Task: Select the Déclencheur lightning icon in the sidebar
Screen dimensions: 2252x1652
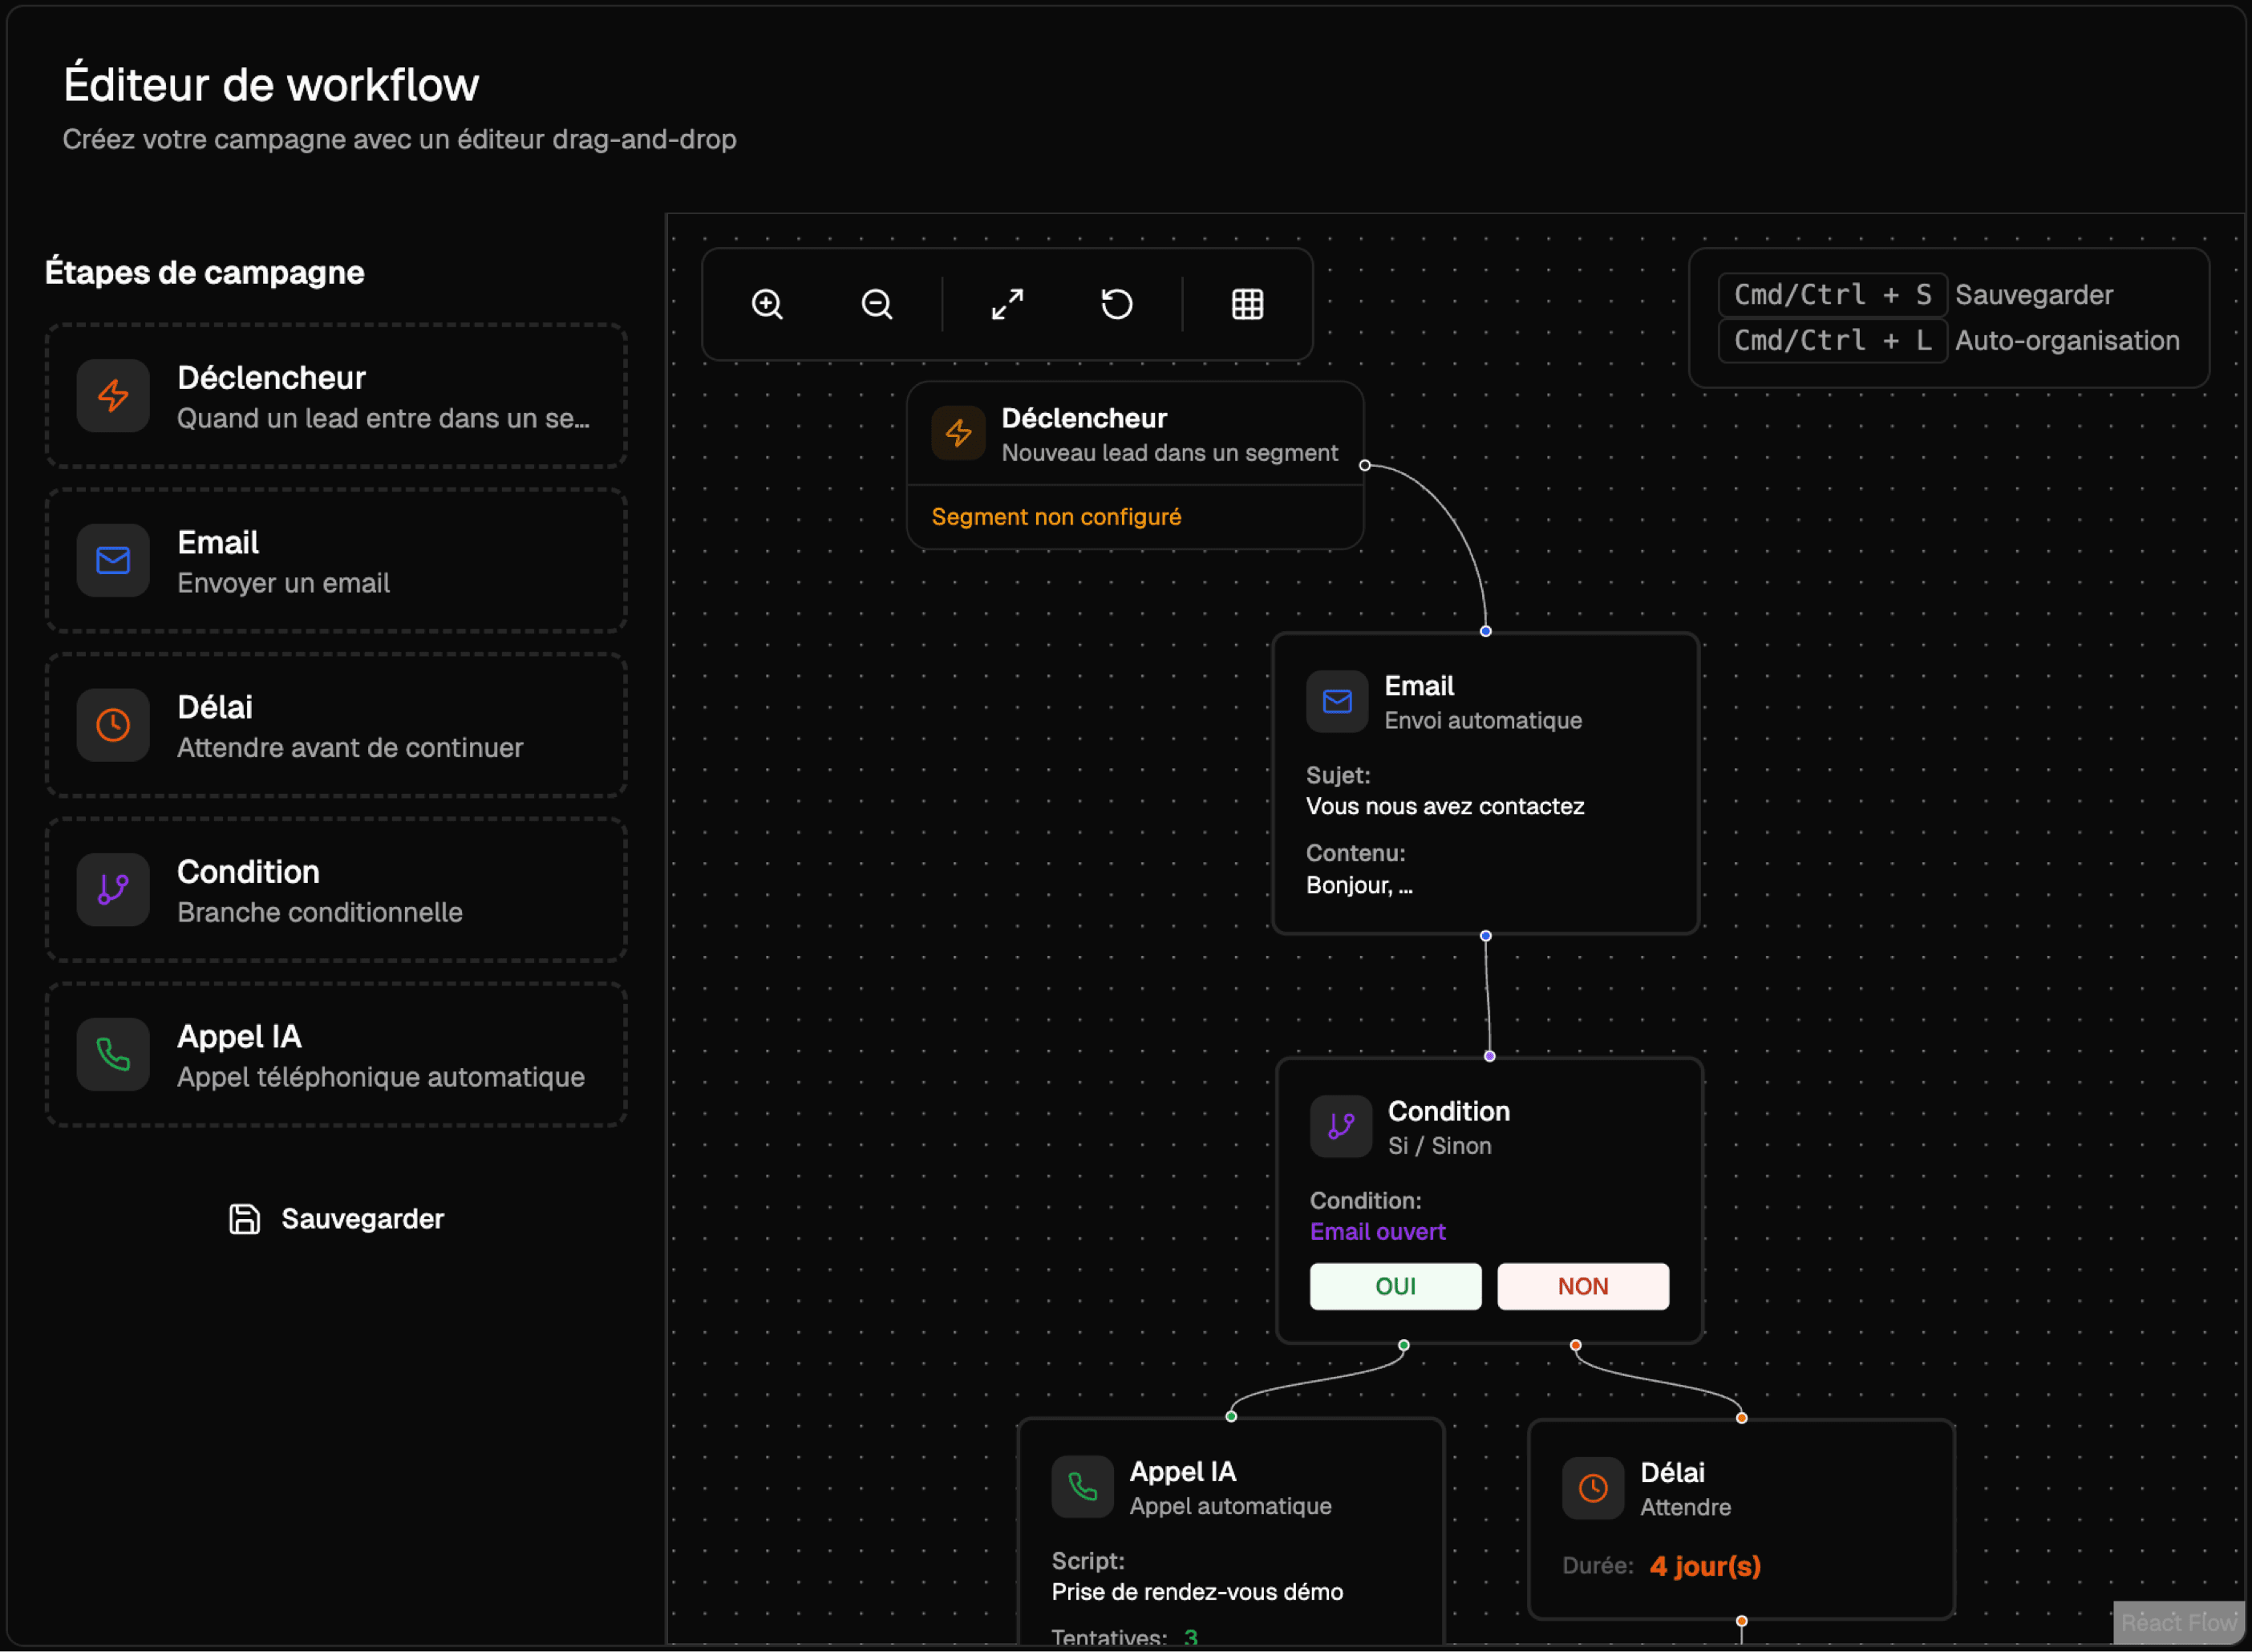Action: point(112,396)
